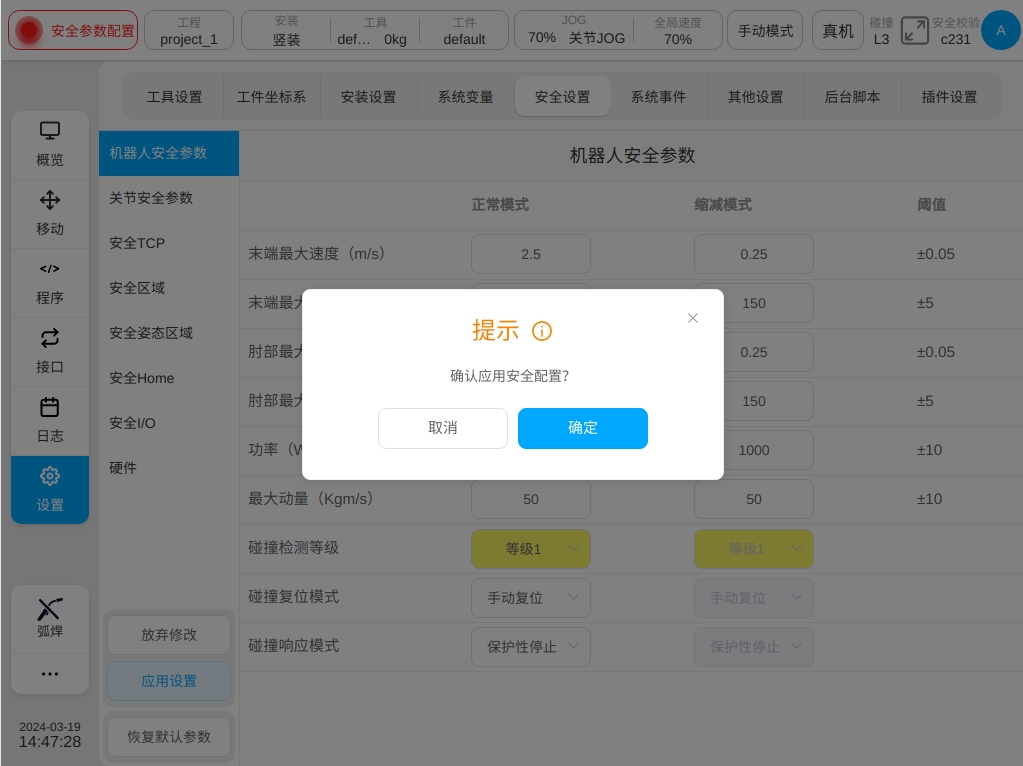Open the 移动 move panel icon
1023x766 pixels.
click(x=50, y=200)
